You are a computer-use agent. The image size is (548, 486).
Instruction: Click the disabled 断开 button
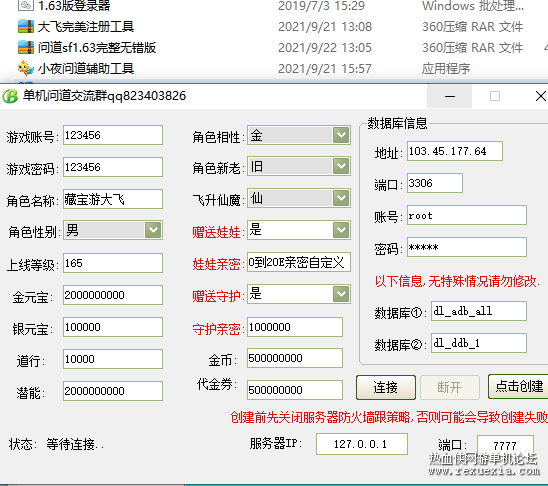coord(449,387)
